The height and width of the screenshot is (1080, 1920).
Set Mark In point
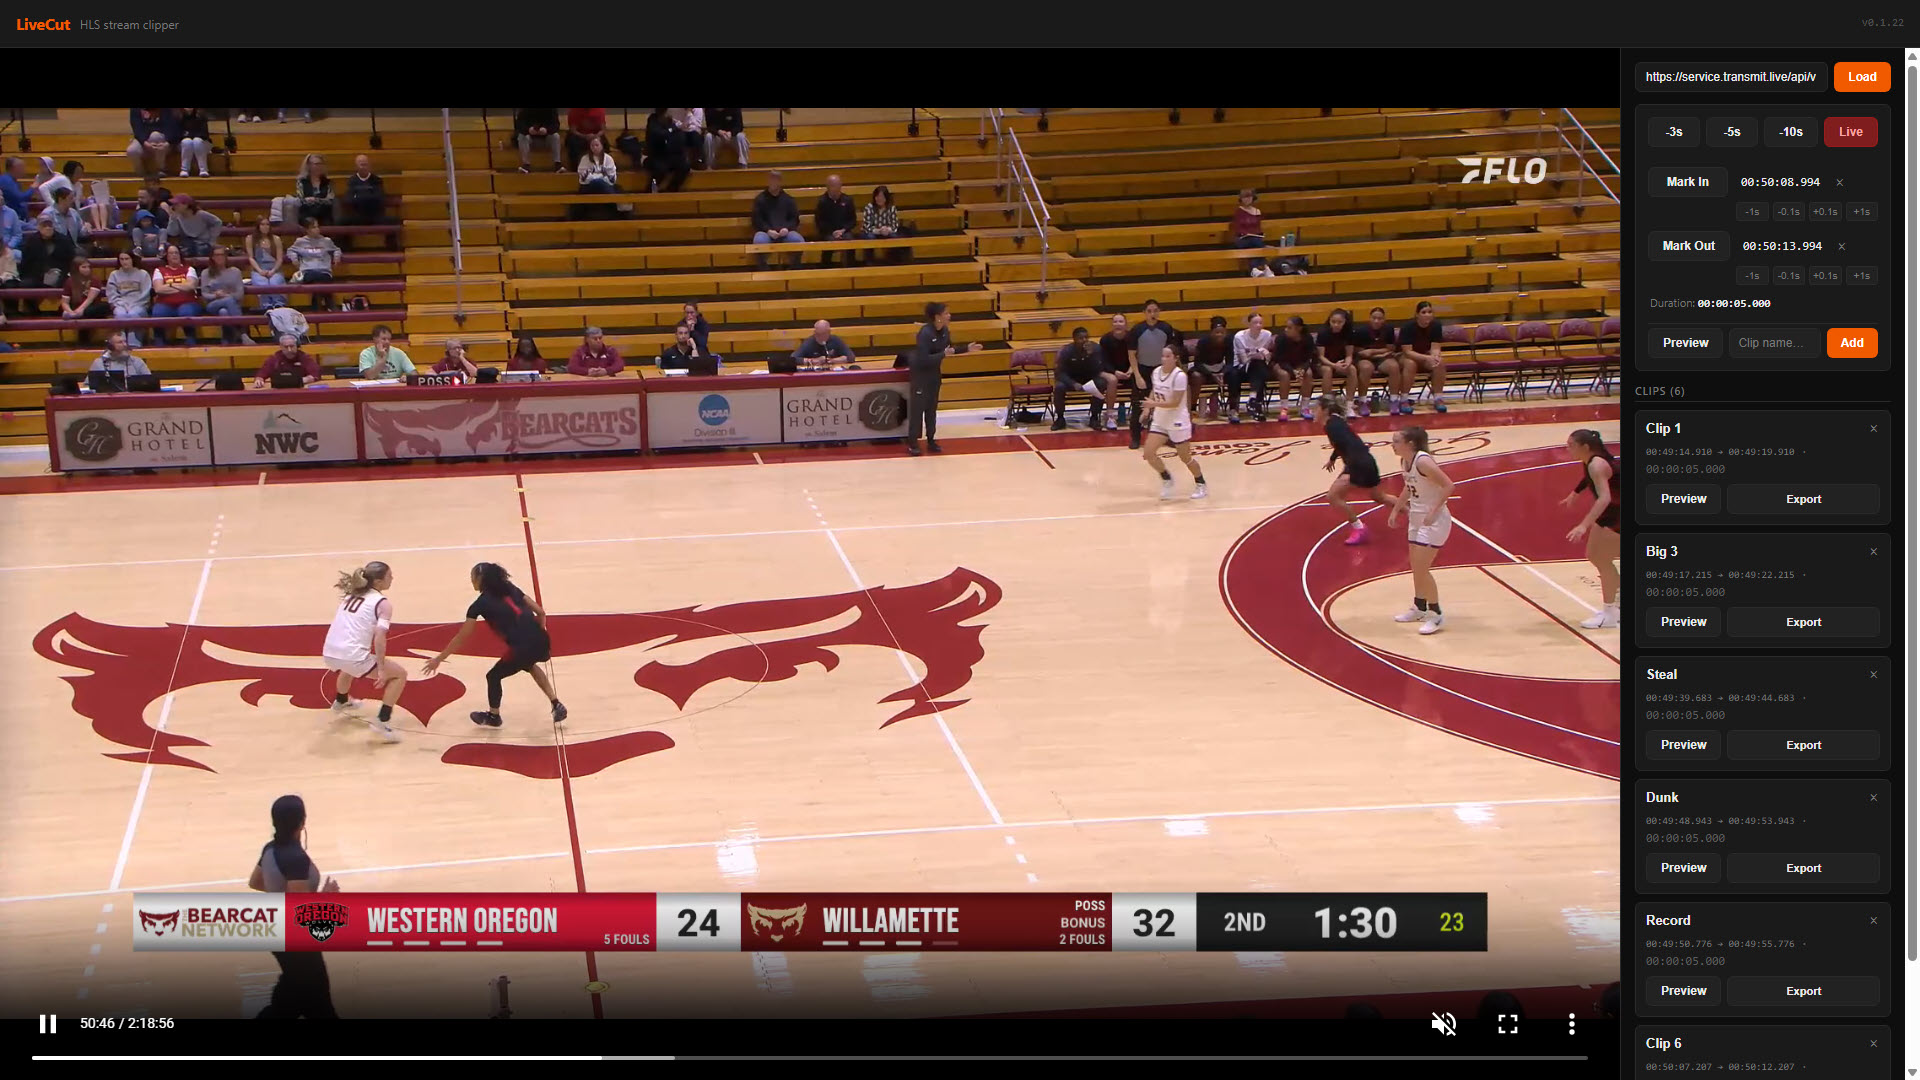coord(1687,182)
